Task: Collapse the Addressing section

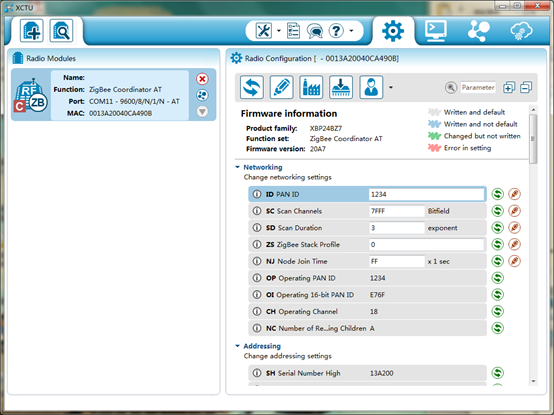Action: point(237,346)
